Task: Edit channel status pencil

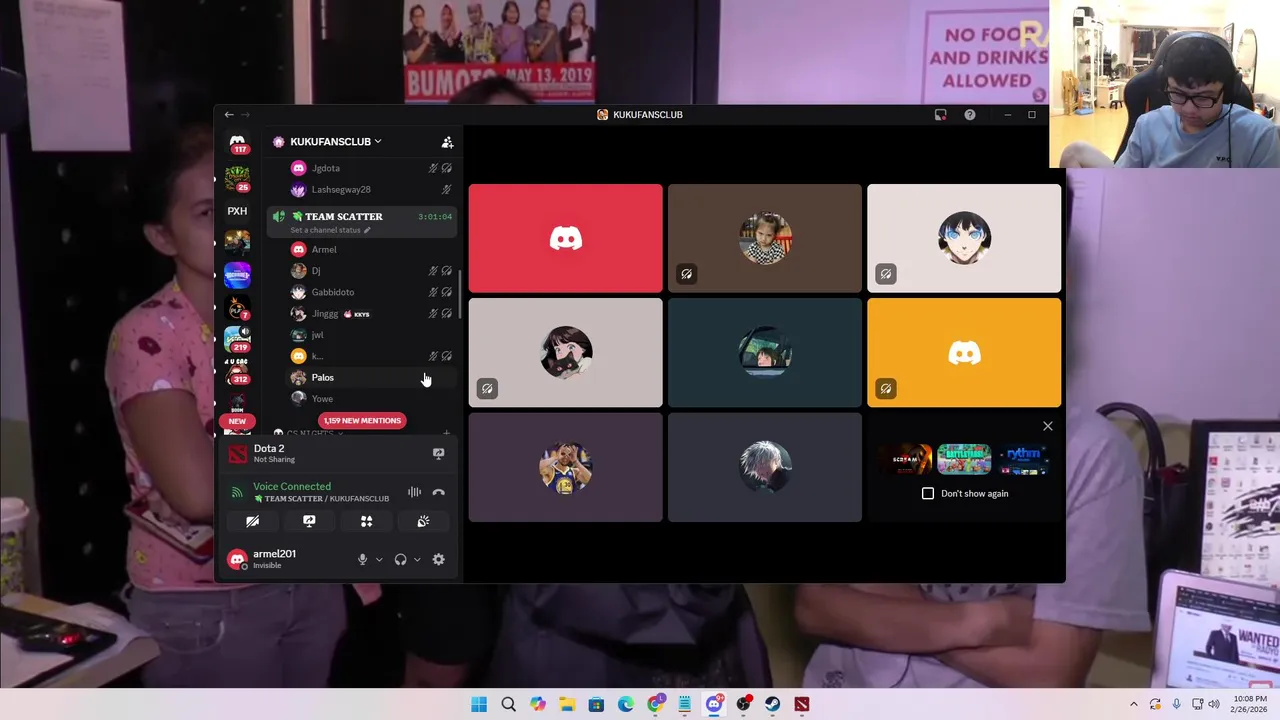Action: tap(367, 230)
